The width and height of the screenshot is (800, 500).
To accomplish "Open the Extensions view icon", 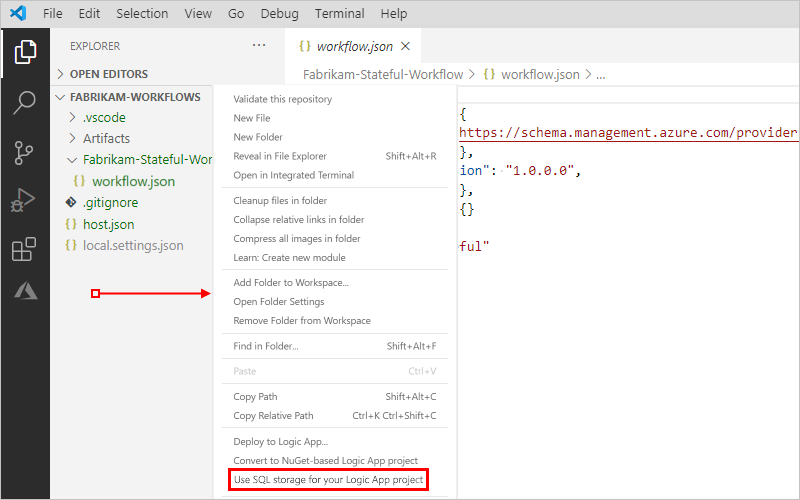I will tap(24, 249).
